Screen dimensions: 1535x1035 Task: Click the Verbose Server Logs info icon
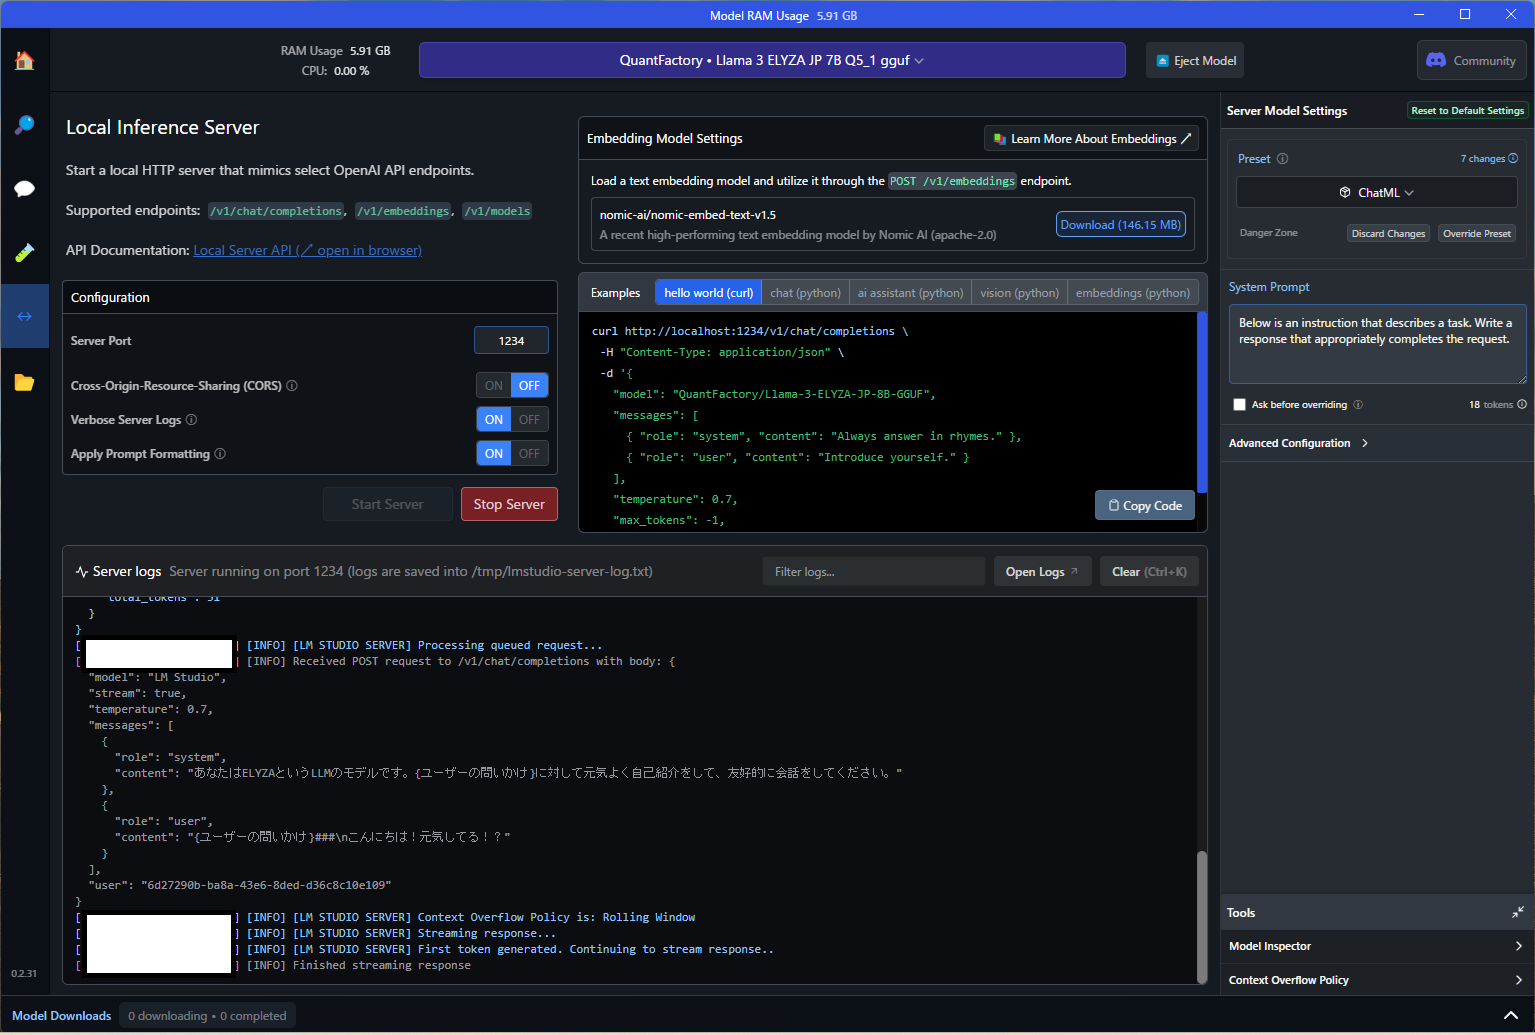click(x=191, y=420)
